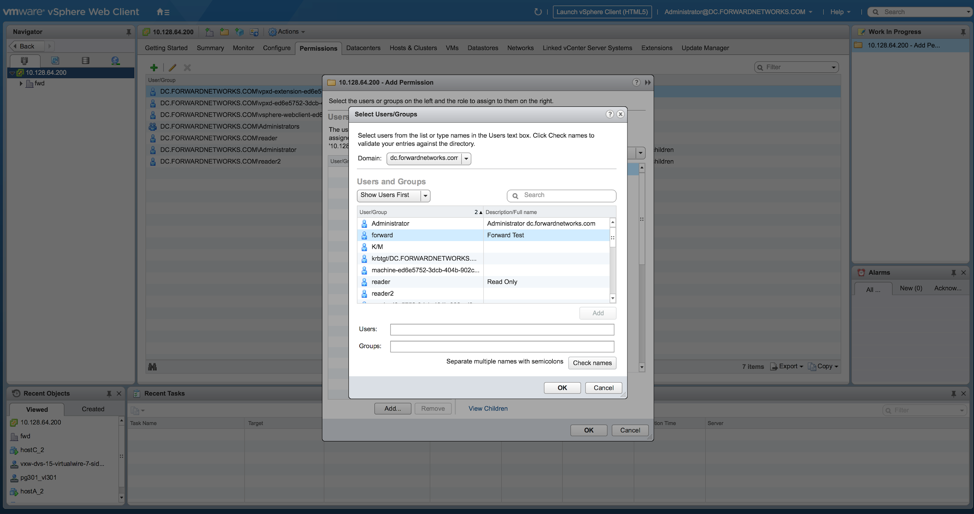Click Cancel in Add Permission dialog
974x514 pixels.
click(x=630, y=430)
